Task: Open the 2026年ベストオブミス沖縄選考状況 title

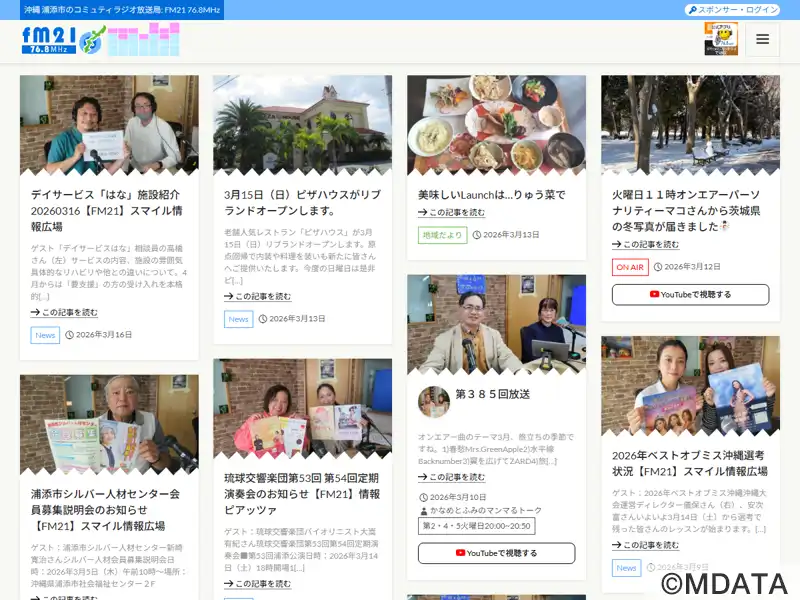Action: coord(690,463)
